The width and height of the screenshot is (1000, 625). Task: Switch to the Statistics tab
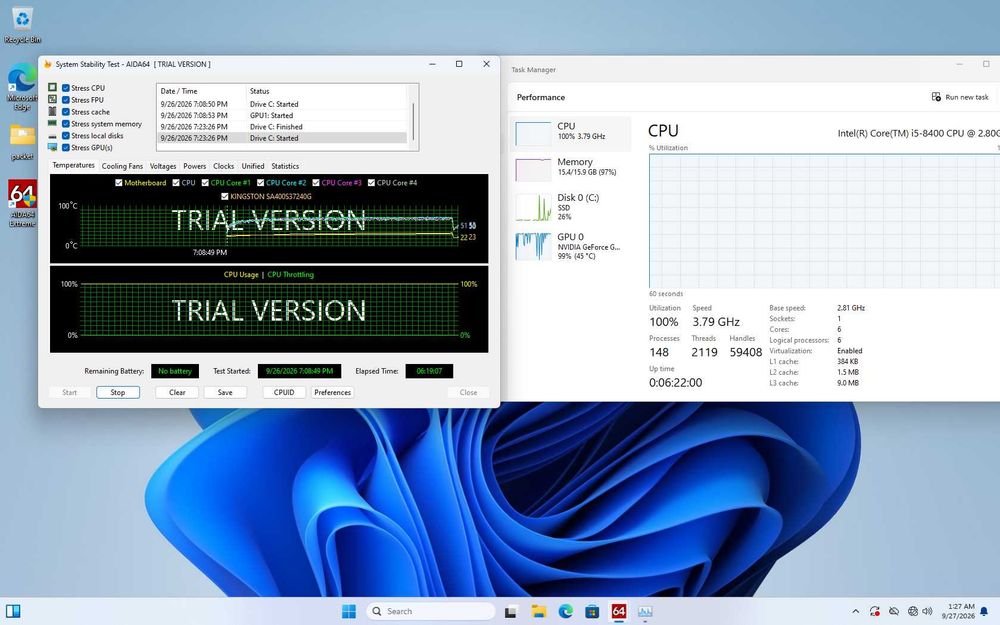pos(285,166)
